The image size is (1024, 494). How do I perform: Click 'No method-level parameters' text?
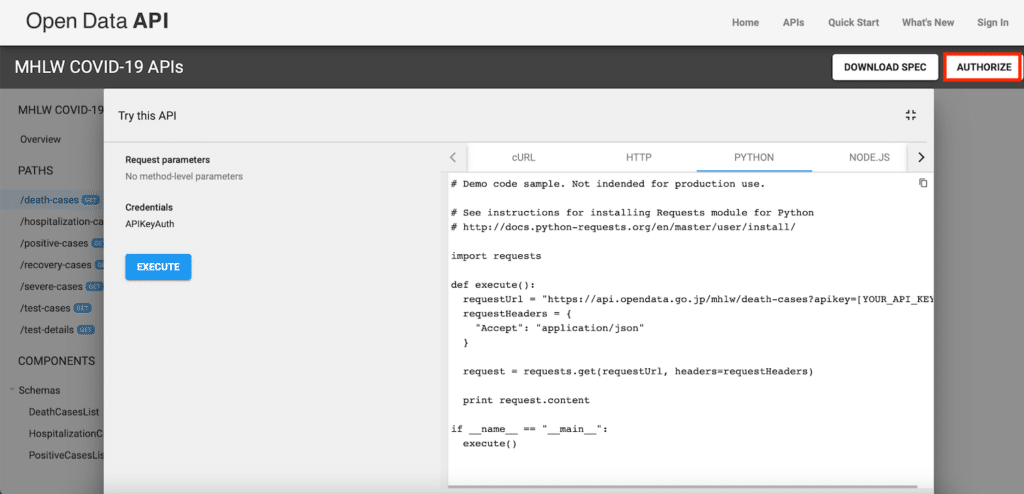184,176
